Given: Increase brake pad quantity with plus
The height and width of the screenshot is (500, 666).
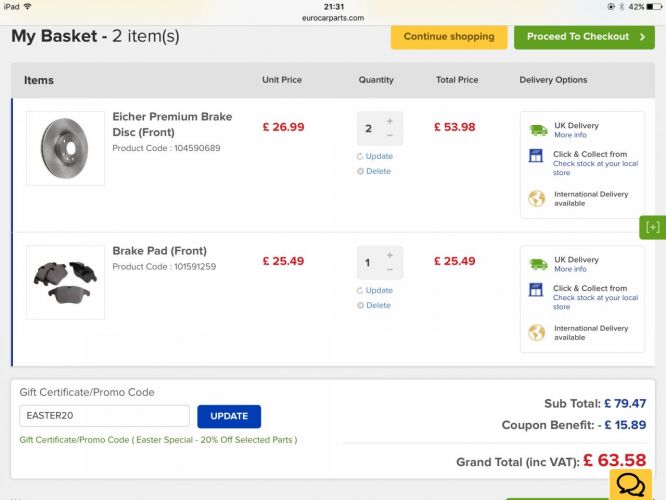Looking at the screenshot, I should (x=389, y=255).
